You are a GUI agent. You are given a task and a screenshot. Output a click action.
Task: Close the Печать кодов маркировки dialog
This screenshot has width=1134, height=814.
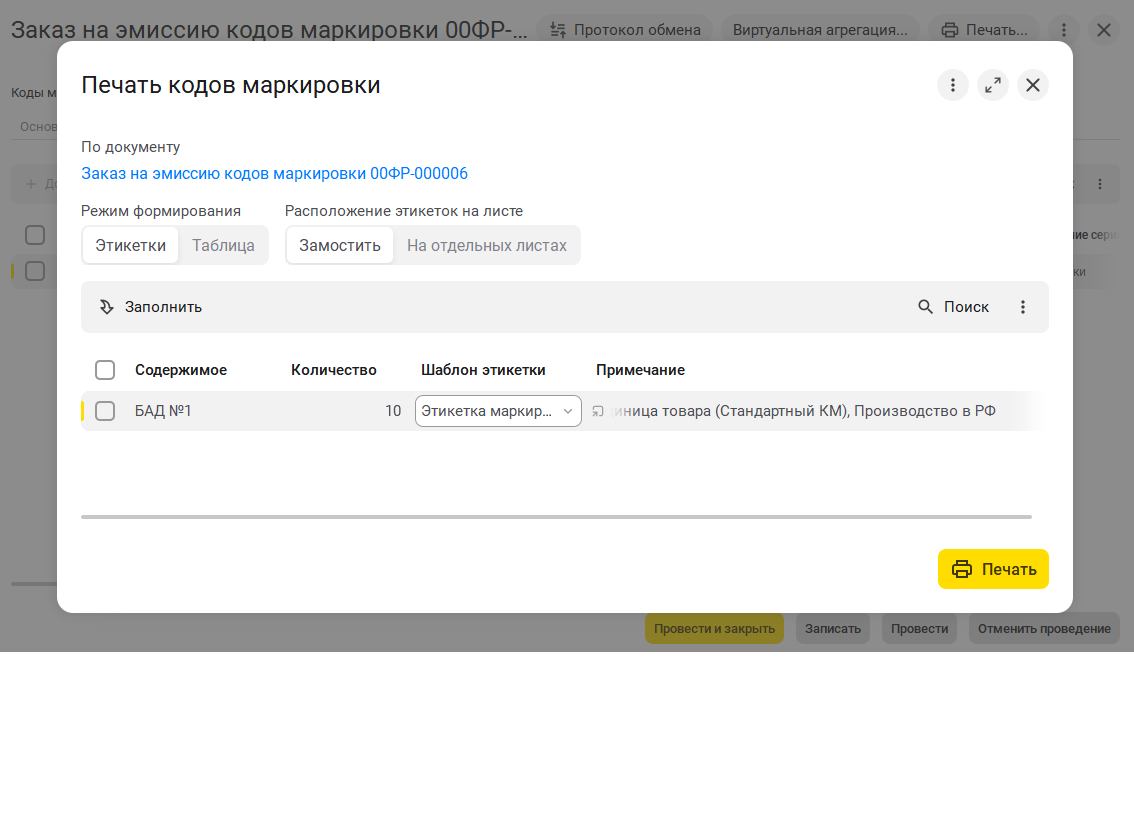(1033, 85)
